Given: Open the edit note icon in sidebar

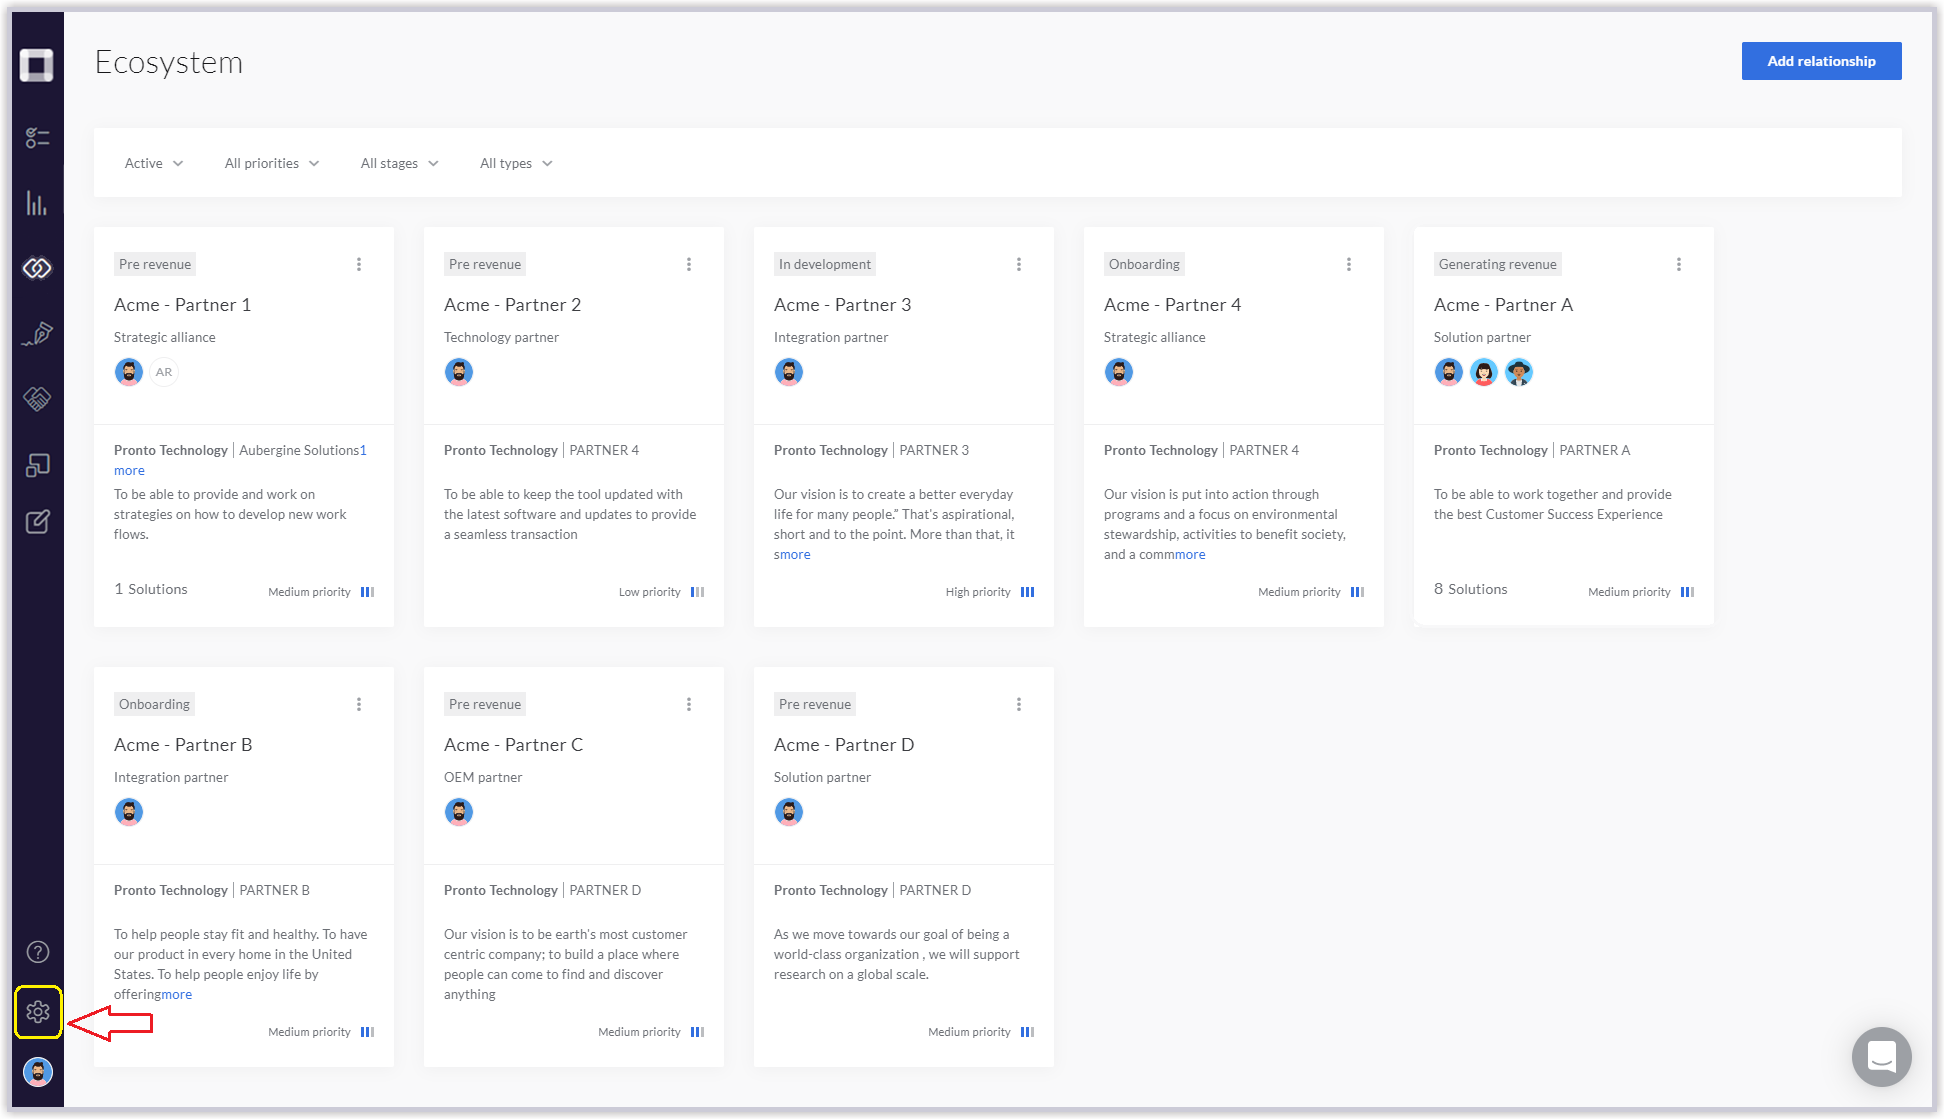Looking at the screenshot, I should [37, 521].
